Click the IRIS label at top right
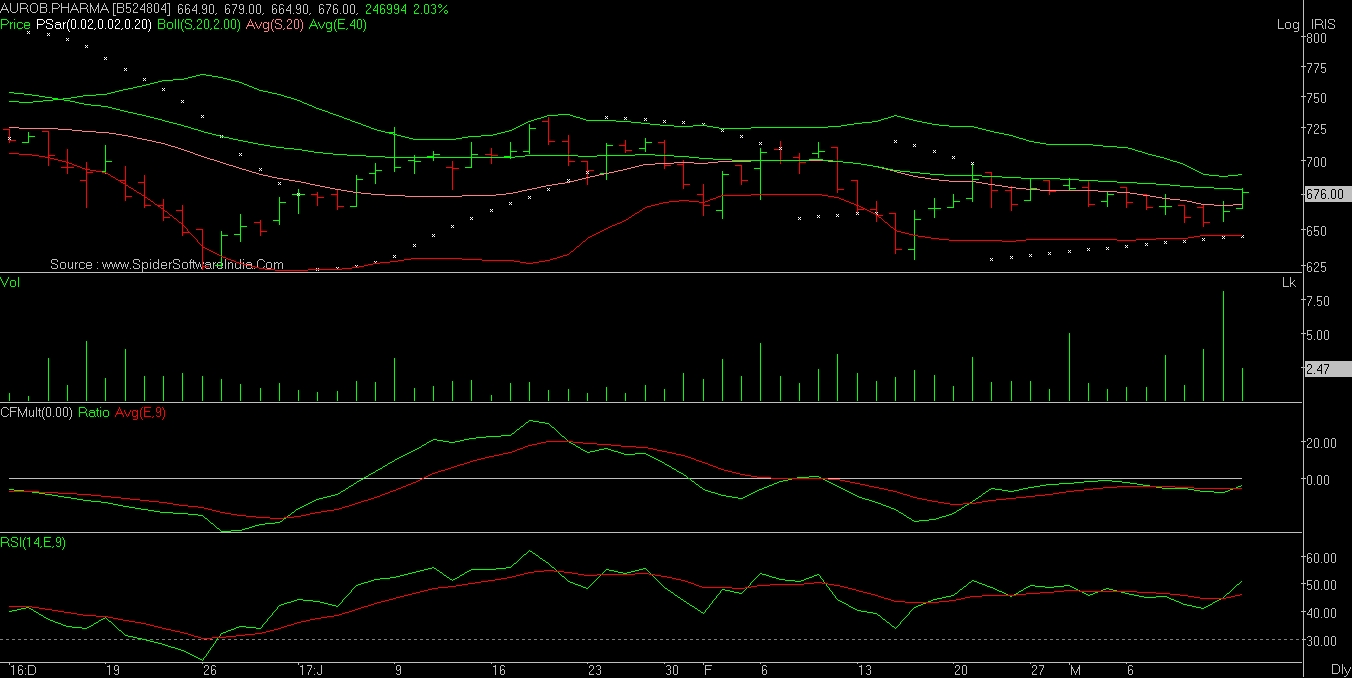The width and height of the screenshot is (1352, 678). [x=1324, y=25]
